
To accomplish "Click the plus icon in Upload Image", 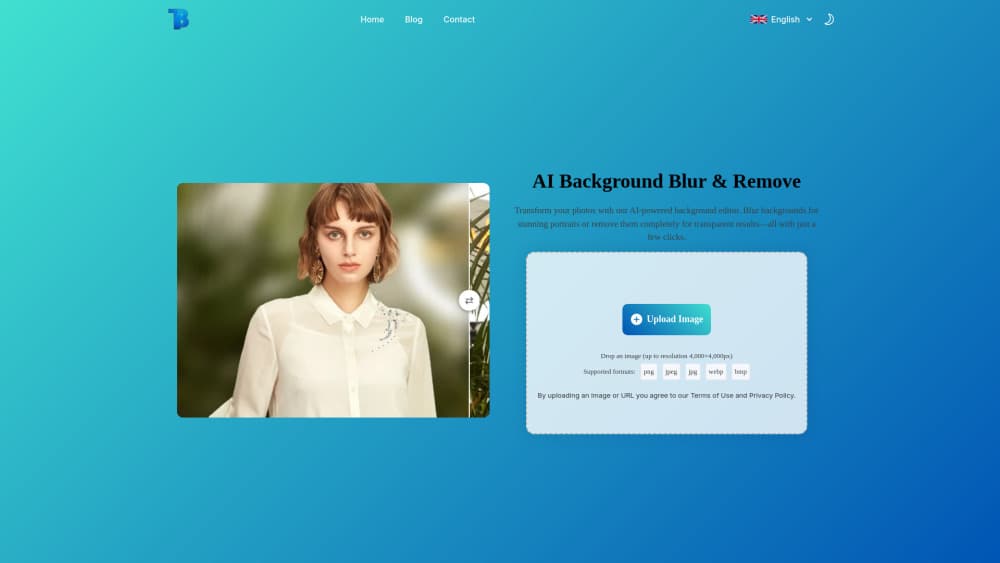I will (x=636, y=319).
